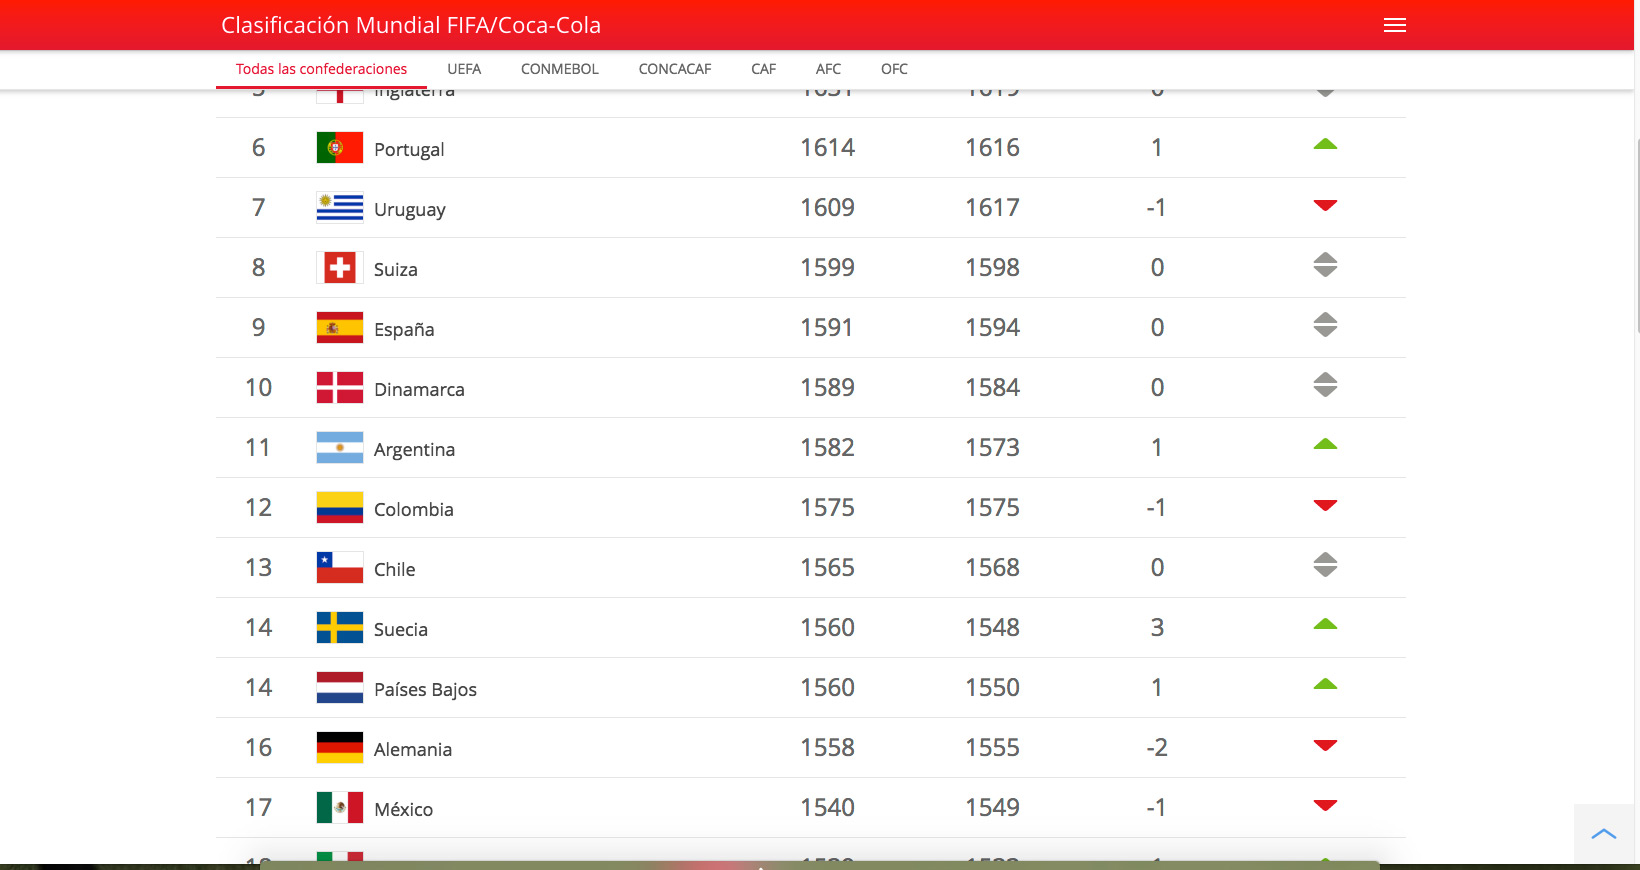Open the Uruguay team link
Viewport: 1640px width, 870px height.
click(x=410, y=209)
